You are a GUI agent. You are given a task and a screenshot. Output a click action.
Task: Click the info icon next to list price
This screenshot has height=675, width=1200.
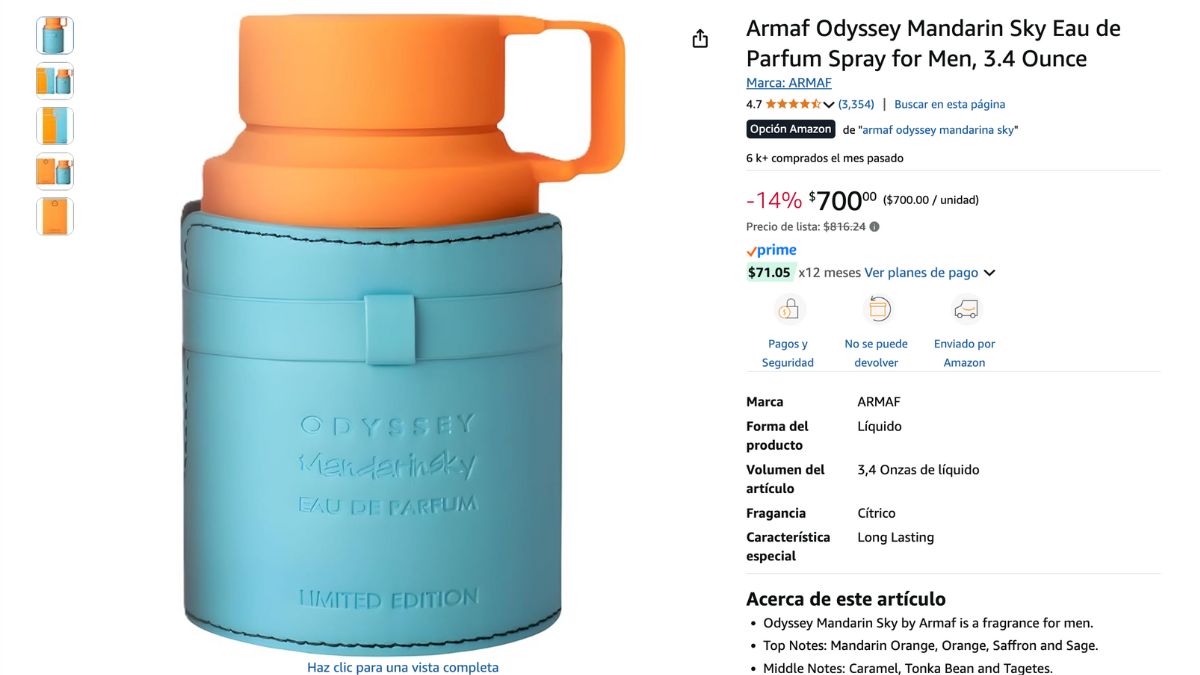coord(875,227)
